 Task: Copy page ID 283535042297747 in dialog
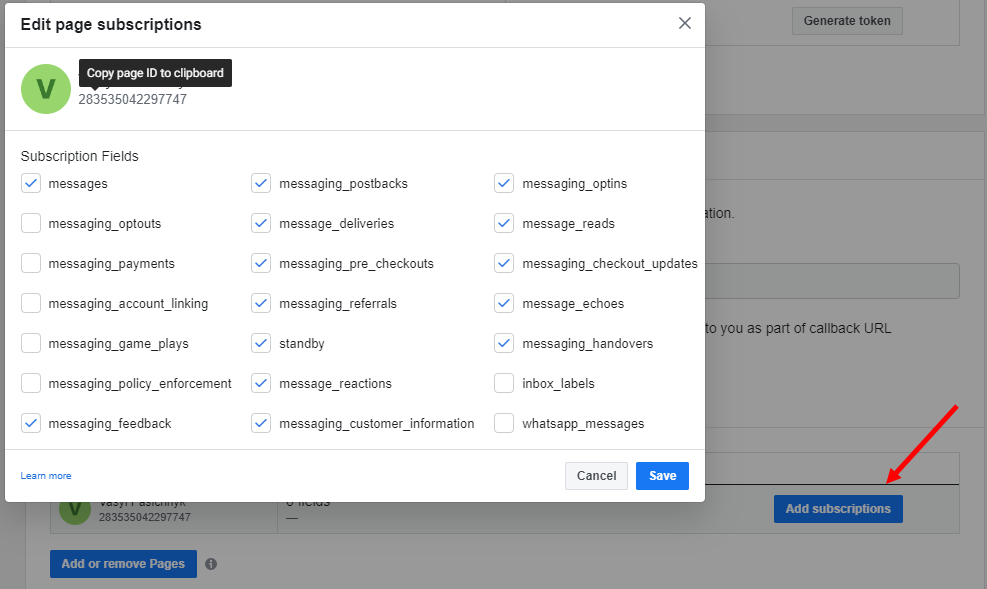tap(132, 99)
